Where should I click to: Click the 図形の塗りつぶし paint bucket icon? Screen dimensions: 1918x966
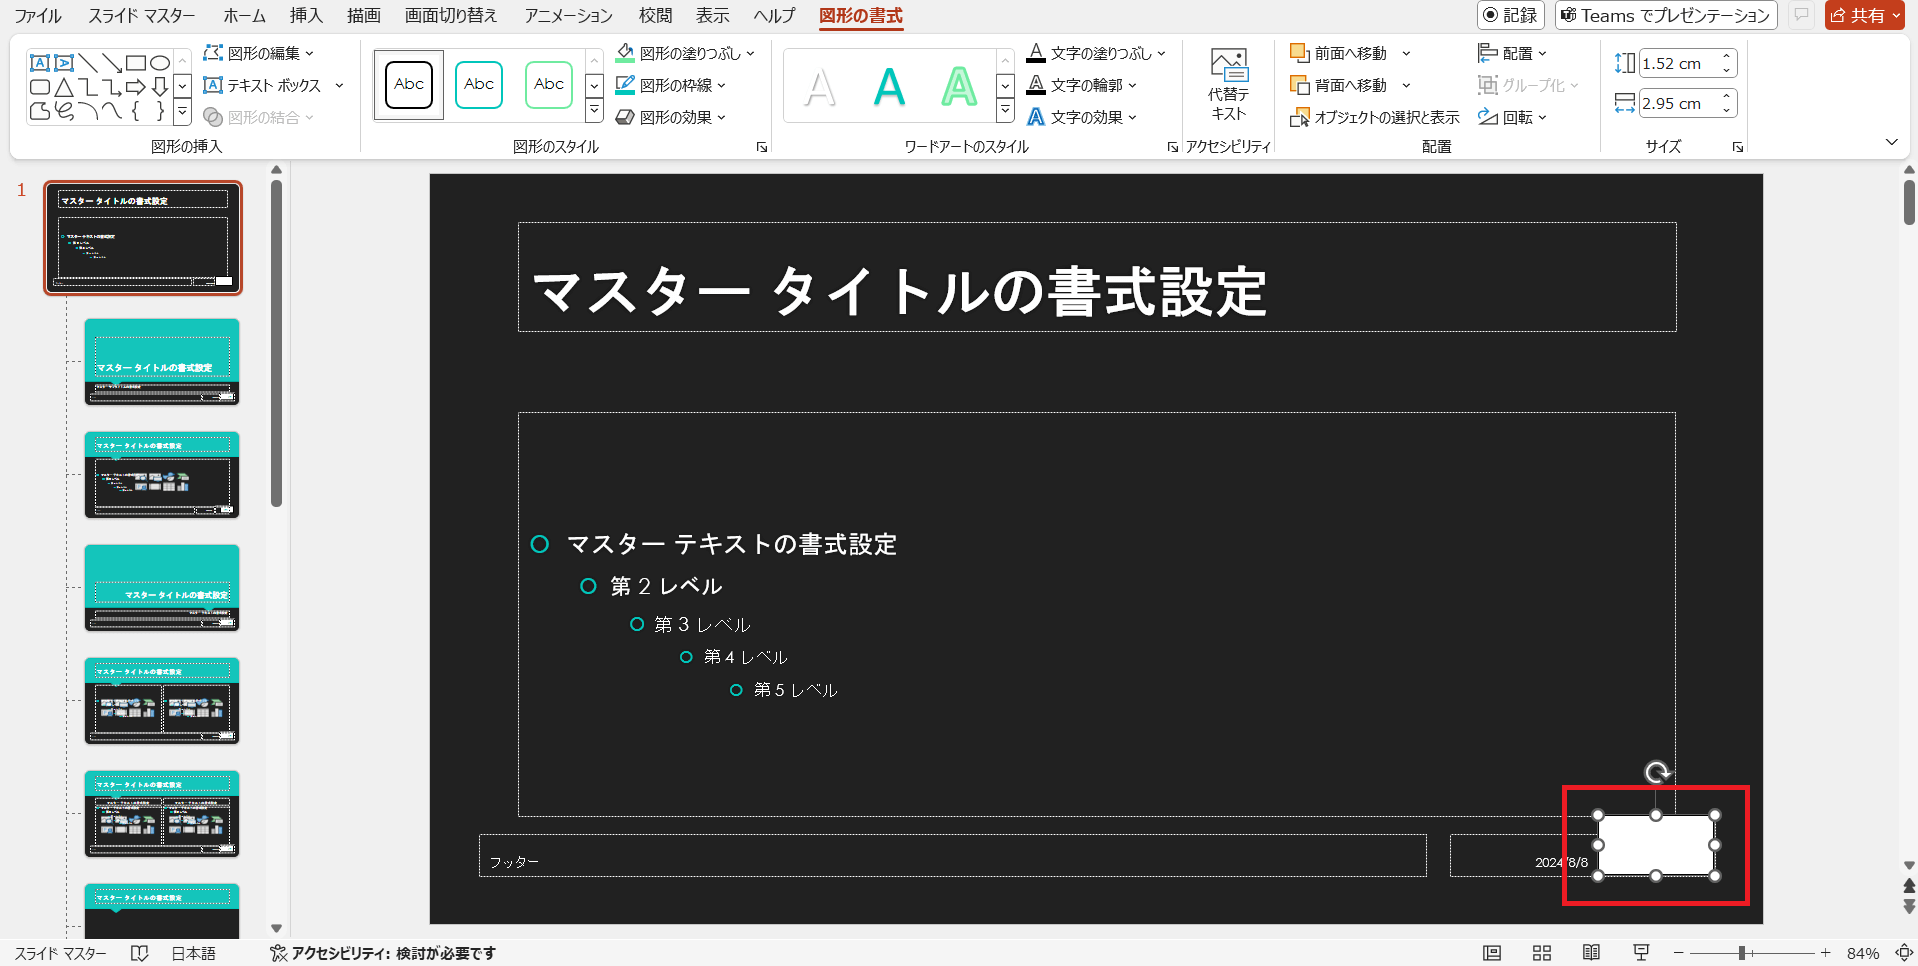pos(625,52)
